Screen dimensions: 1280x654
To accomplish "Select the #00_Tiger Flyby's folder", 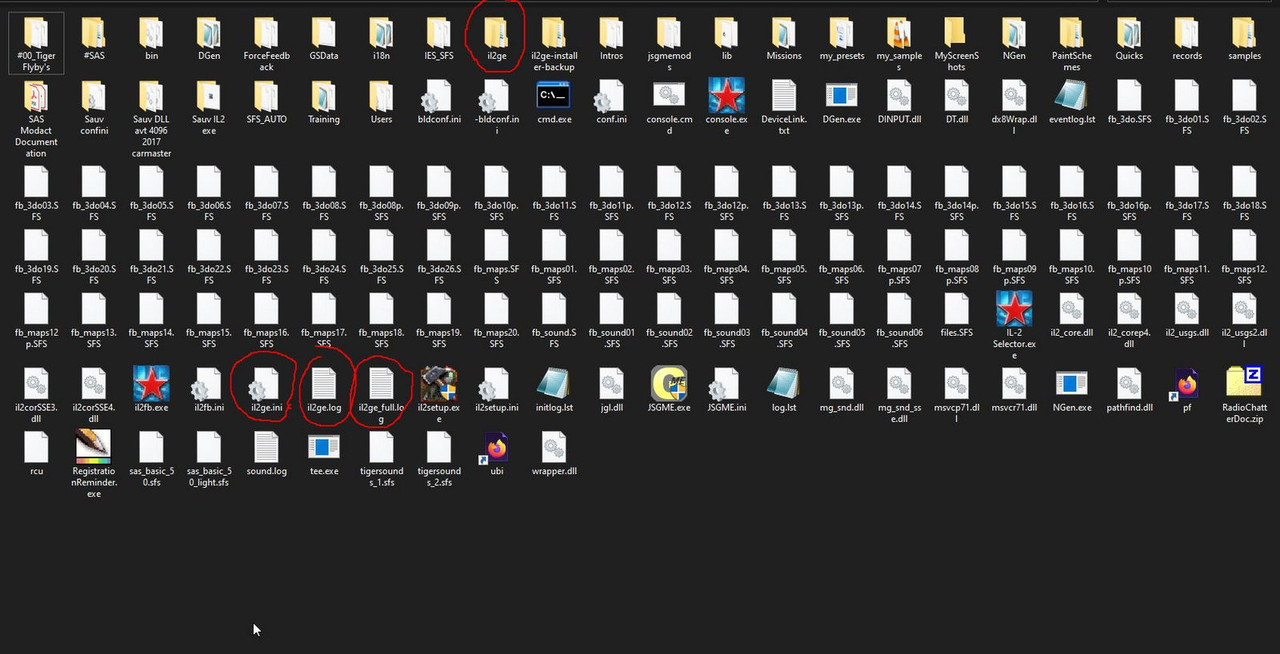I will click(37, 44).
